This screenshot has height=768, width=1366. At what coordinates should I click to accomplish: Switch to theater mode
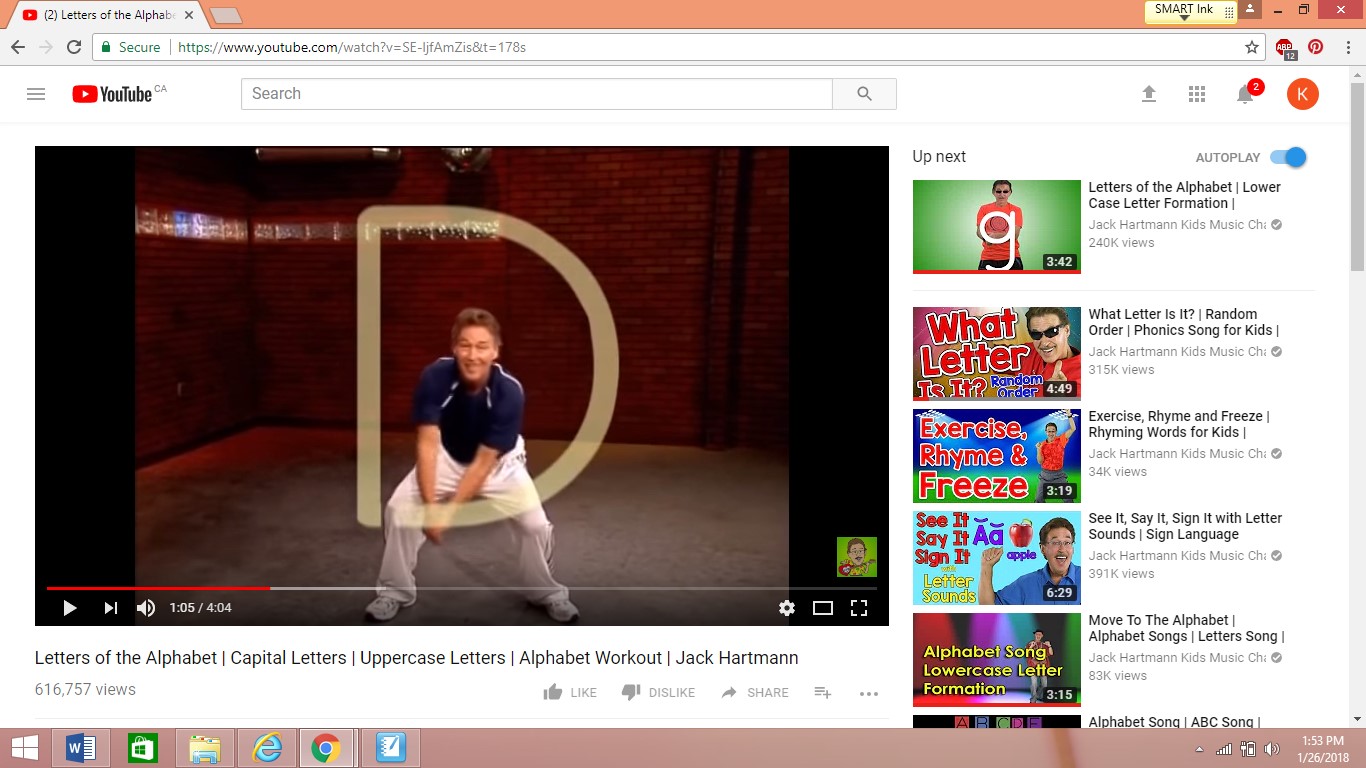click(x=823, y=608)
